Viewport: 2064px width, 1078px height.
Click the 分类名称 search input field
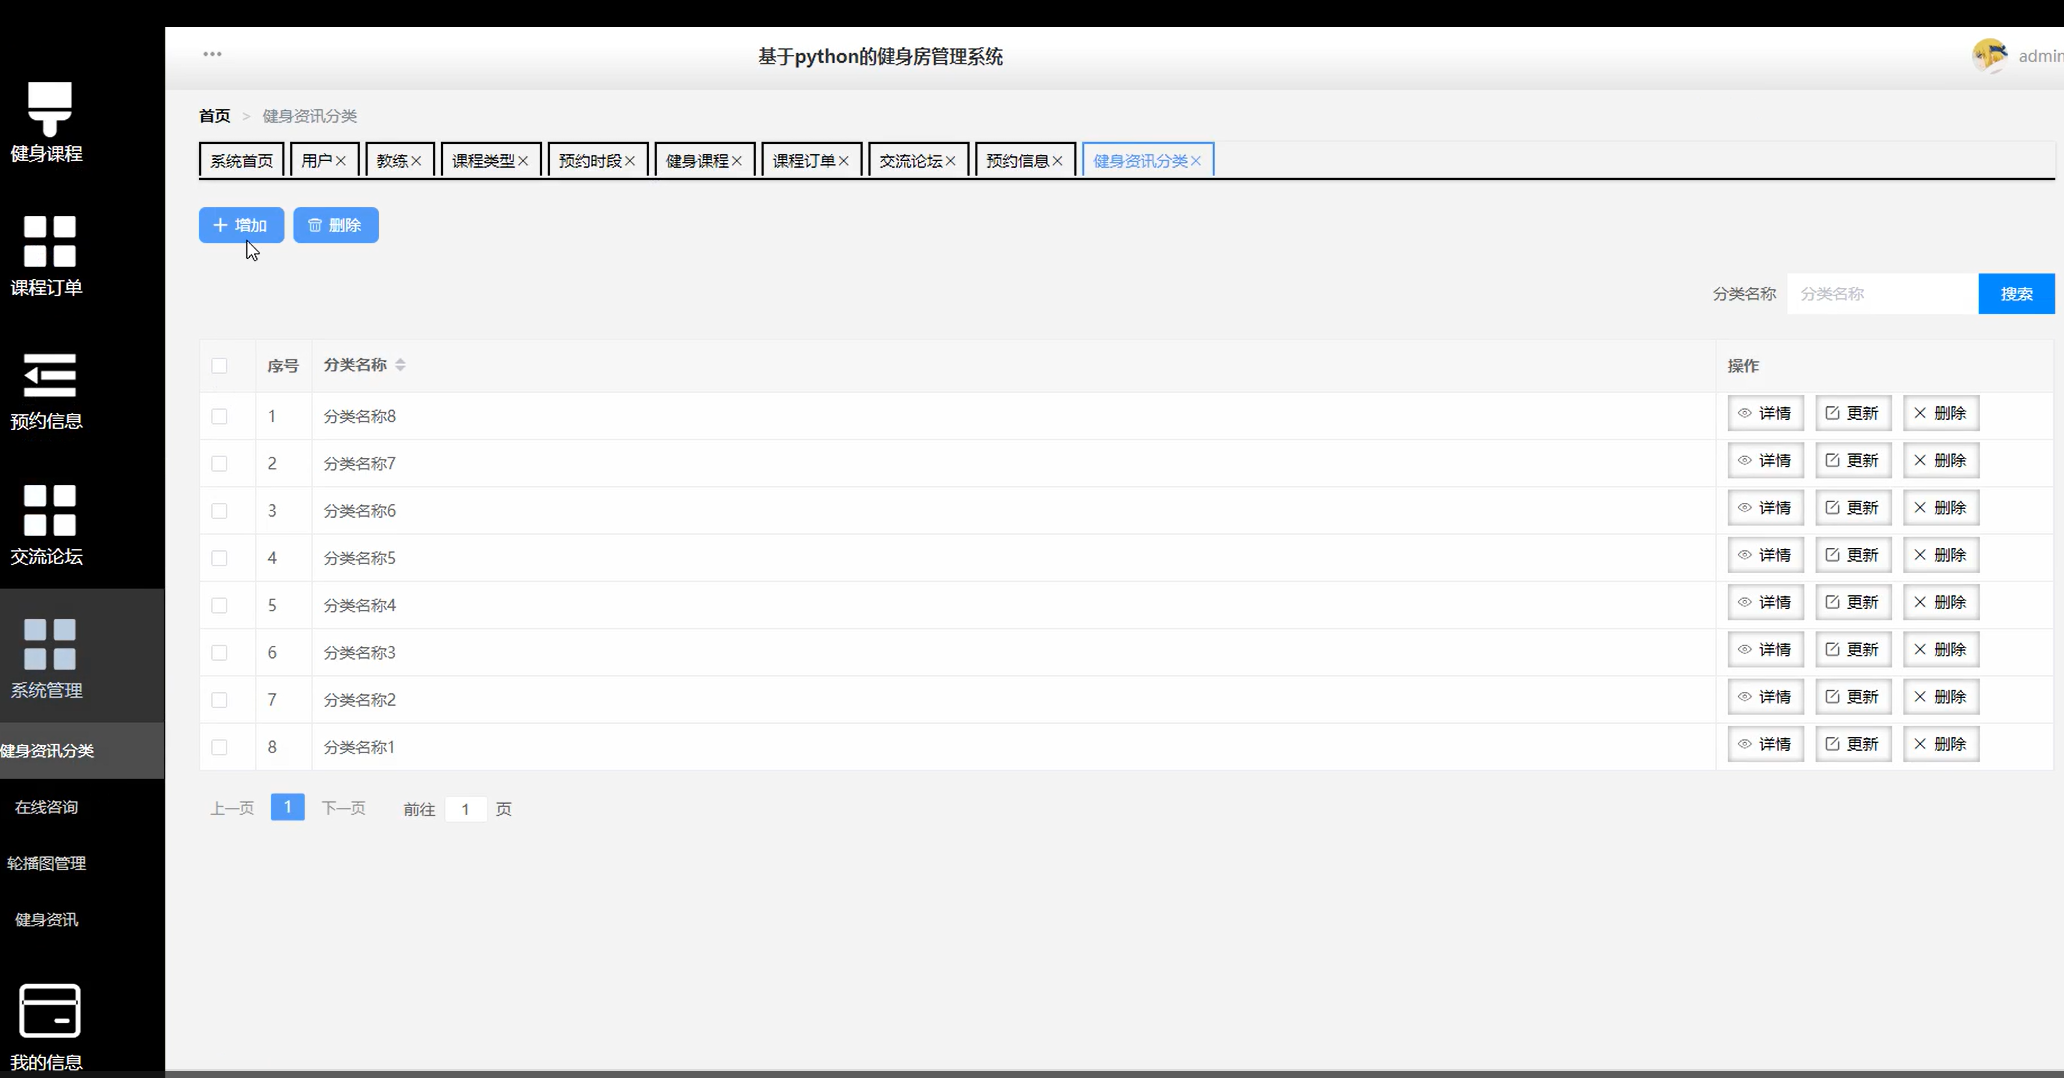click(x=1881, y=294)
